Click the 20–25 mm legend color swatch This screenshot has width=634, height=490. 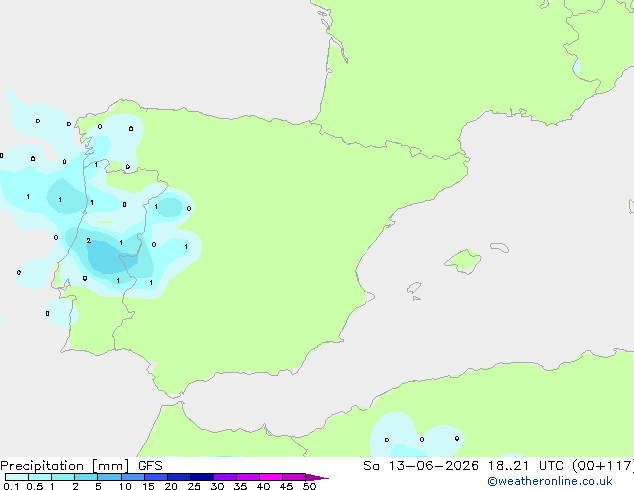click(x=179, y=477)
